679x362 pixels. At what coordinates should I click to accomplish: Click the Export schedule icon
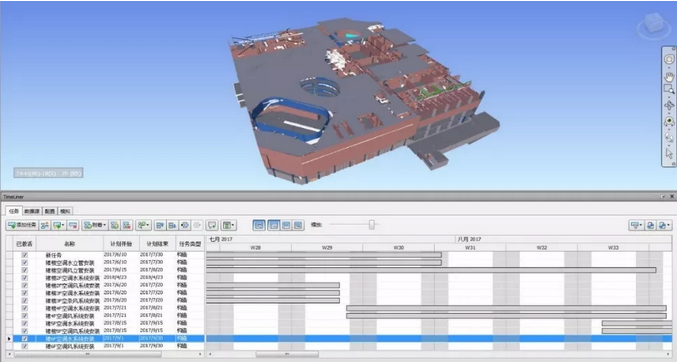650,225
